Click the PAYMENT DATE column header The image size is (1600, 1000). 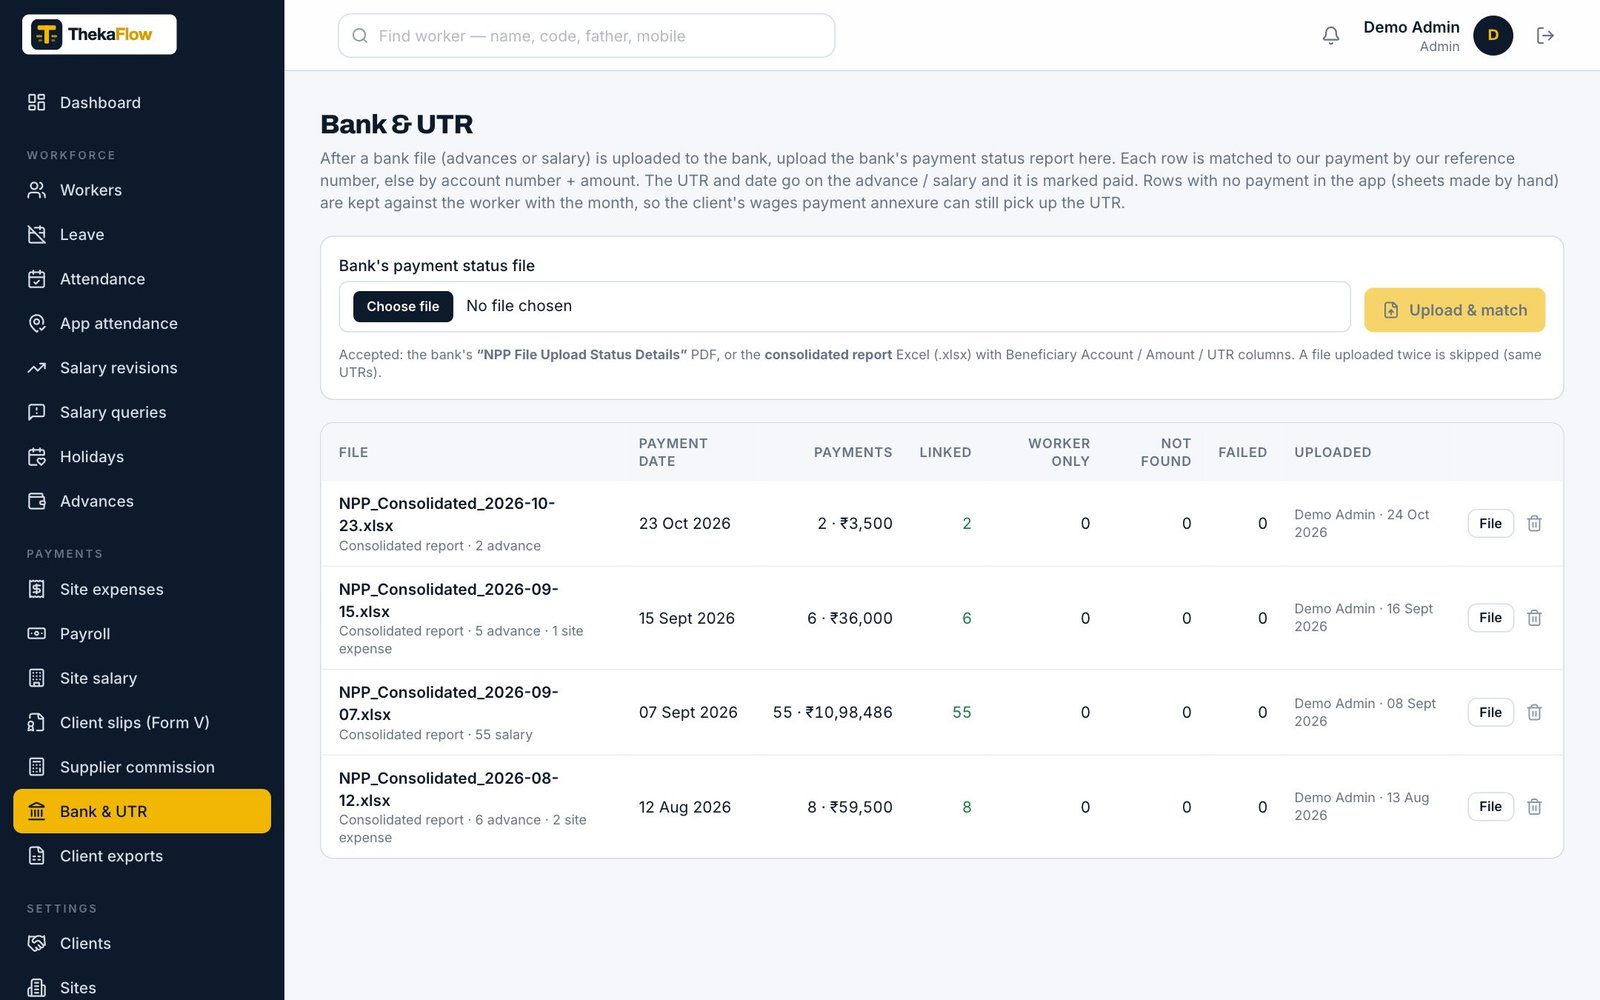coord(673,452)
